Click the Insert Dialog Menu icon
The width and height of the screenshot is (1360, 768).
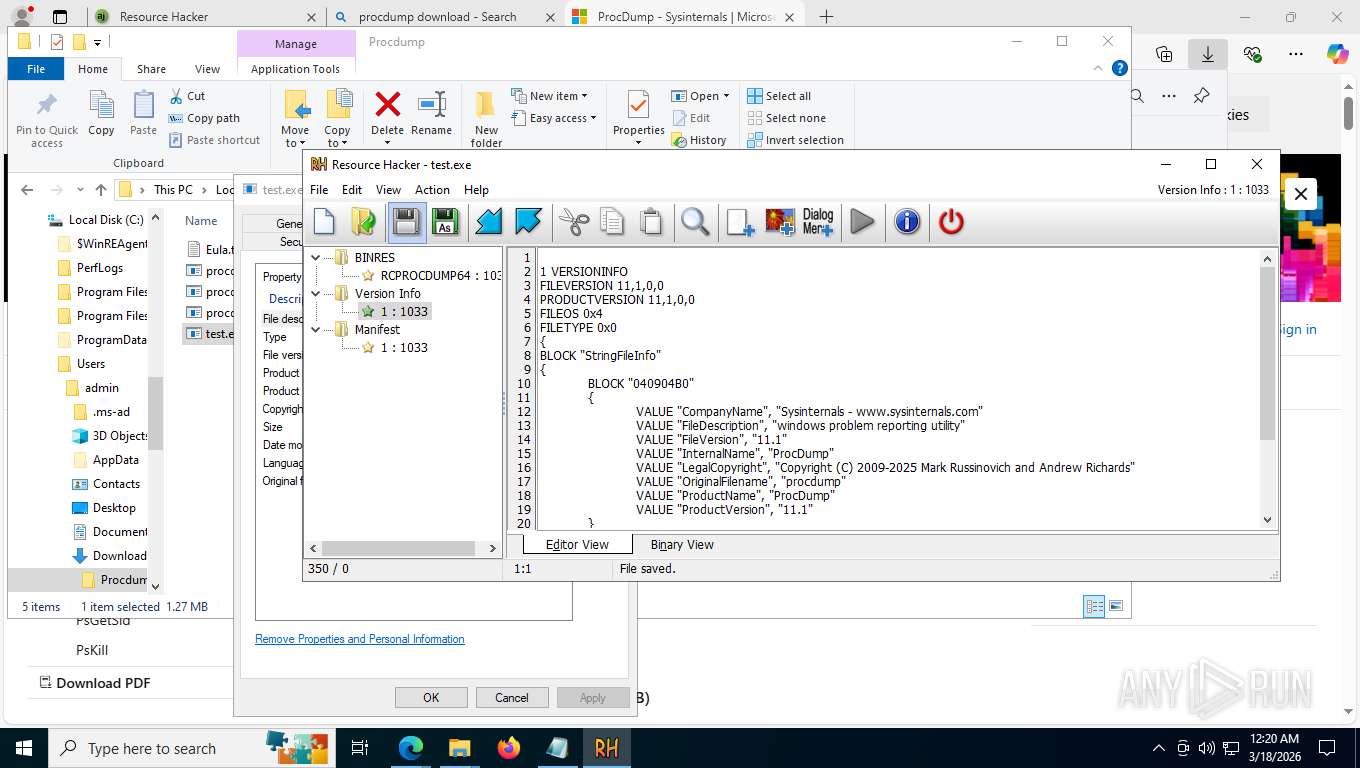[x=818, y=222]
